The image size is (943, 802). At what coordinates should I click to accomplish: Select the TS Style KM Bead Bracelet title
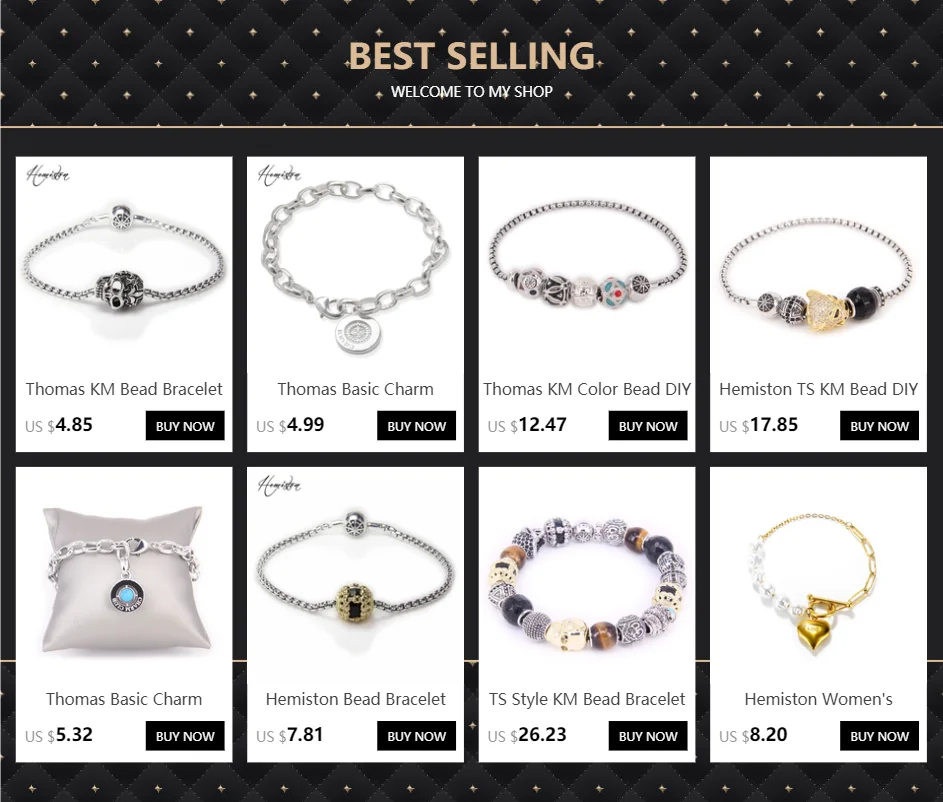click(x=587, y=699)
